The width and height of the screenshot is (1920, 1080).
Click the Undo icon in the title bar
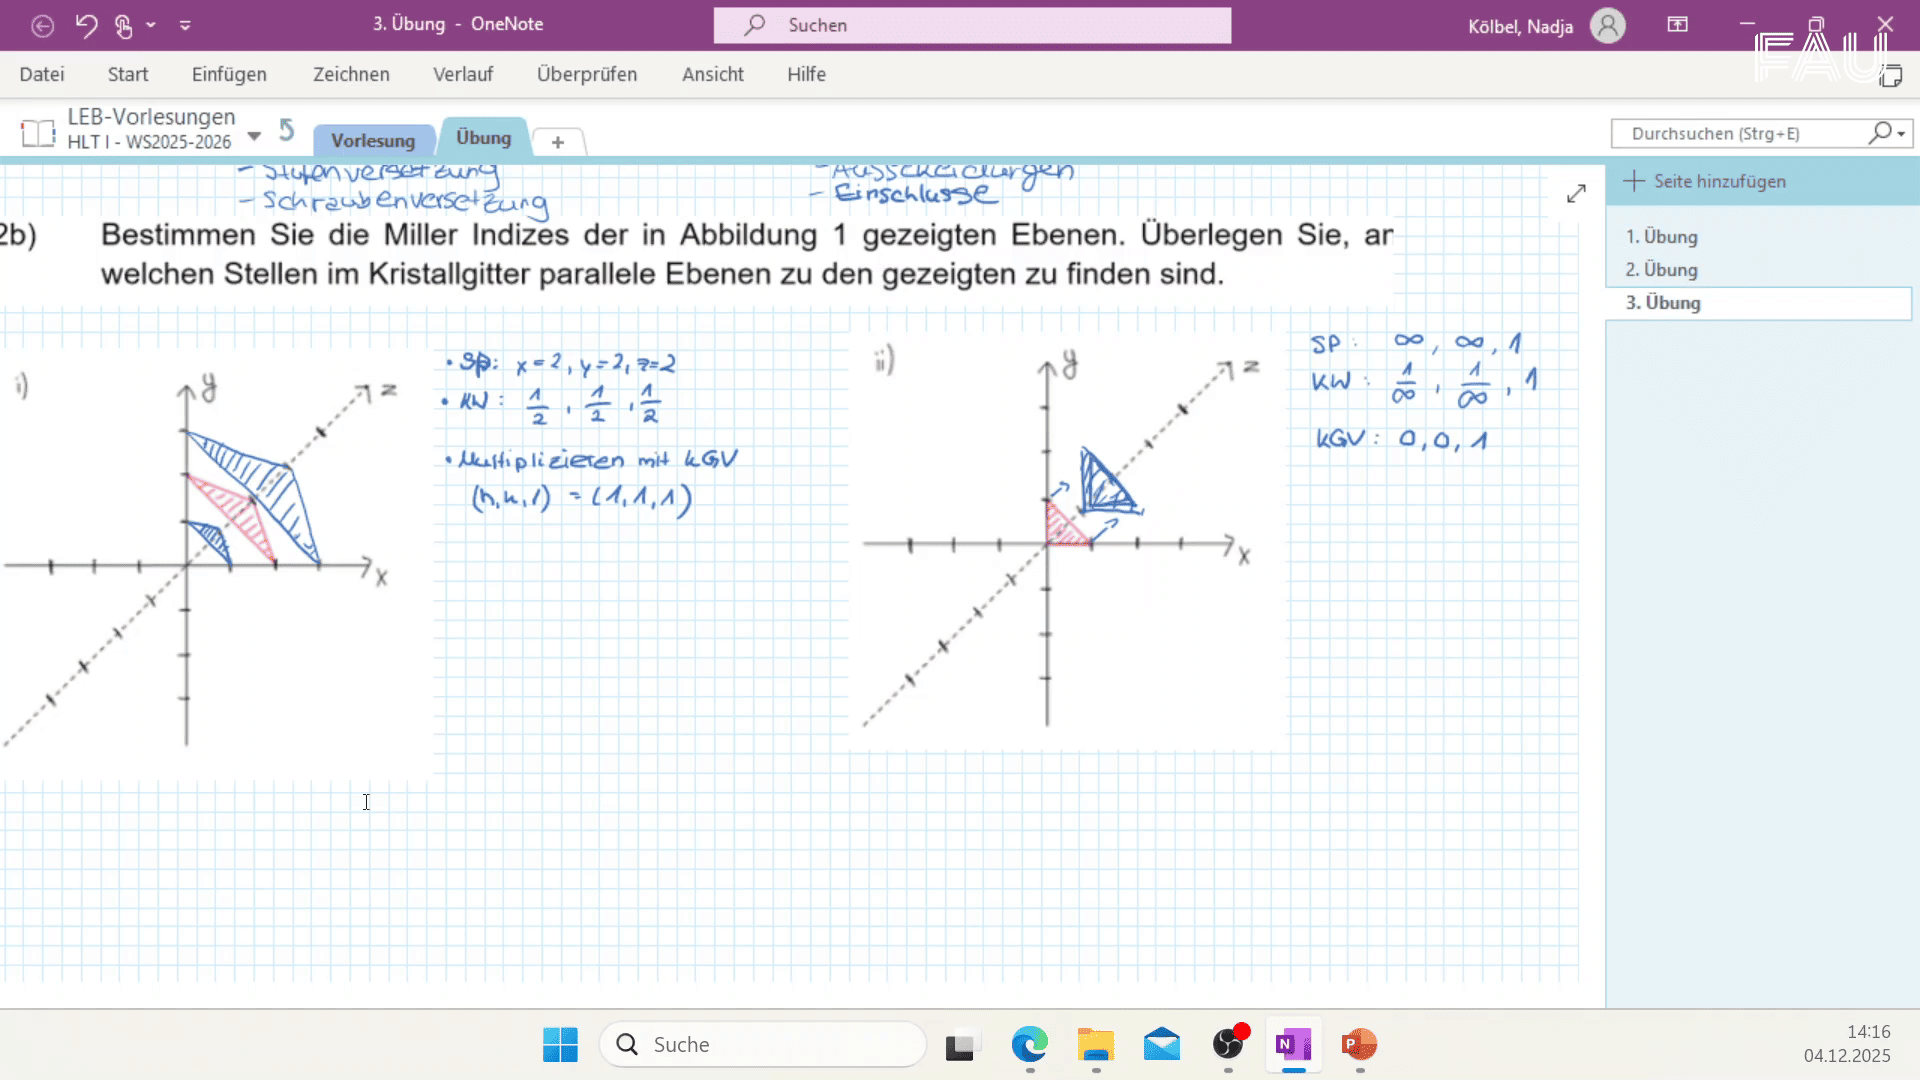click(x=87, y=25)
